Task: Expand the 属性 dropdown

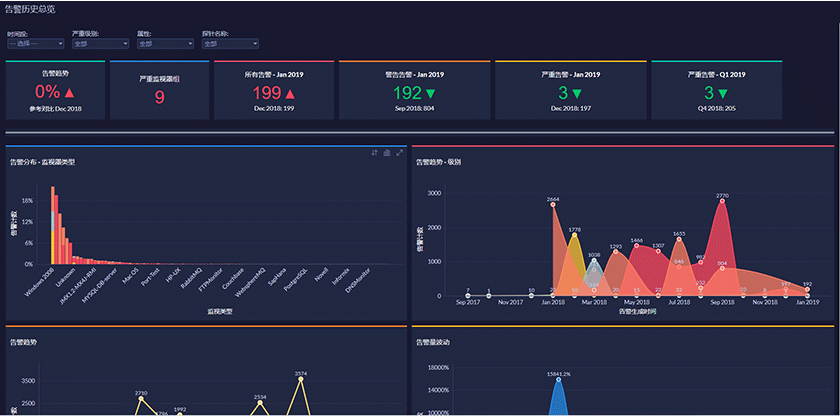Action: click(x=164, y=44)
